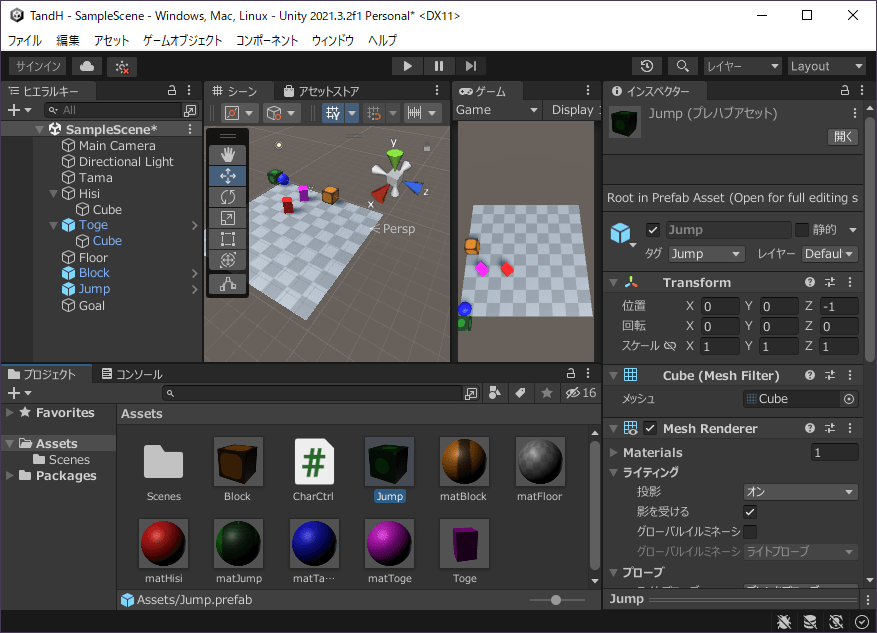Select the matHisi red material thumbnail
The height and width of the screenshot is (633, 877).
pos(163,543)
